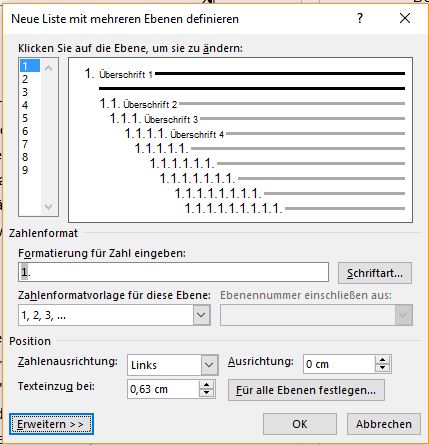Decrease the Texteinzug value with down arrow
This screenshot has height=445, width=429.
click(206, 393)
